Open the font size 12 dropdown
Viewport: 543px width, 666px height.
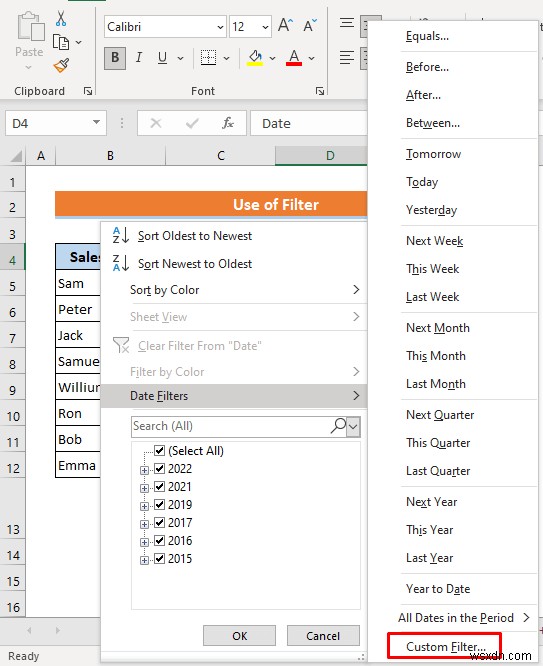point(265,27)
